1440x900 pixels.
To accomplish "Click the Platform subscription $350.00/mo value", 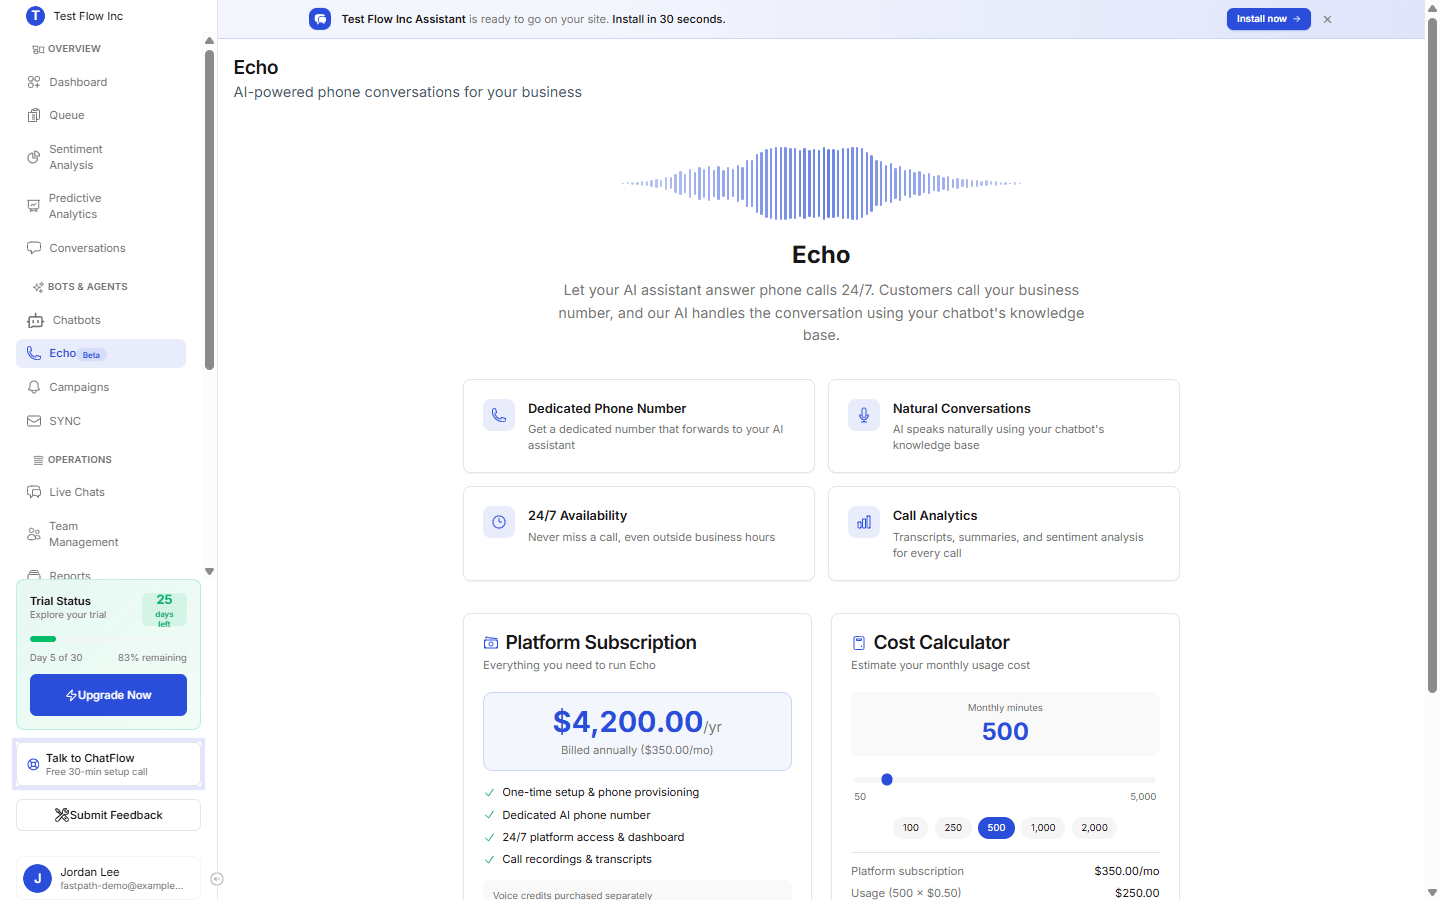I will click(x=1127, y=871).
